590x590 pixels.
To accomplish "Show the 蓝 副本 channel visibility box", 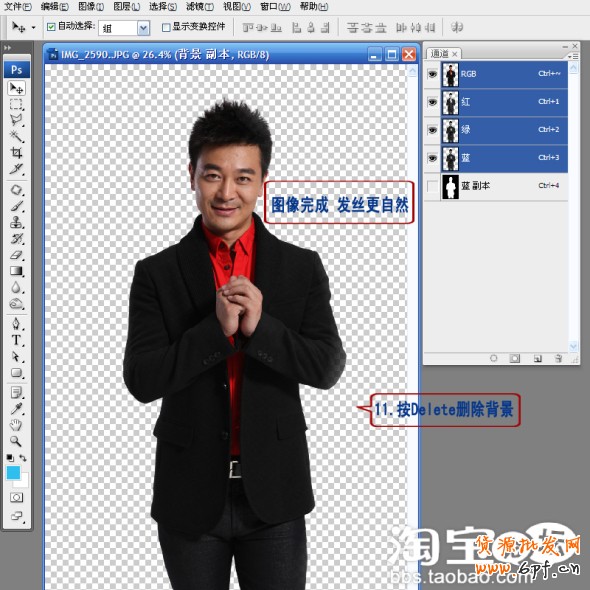I will coord(432,186).
